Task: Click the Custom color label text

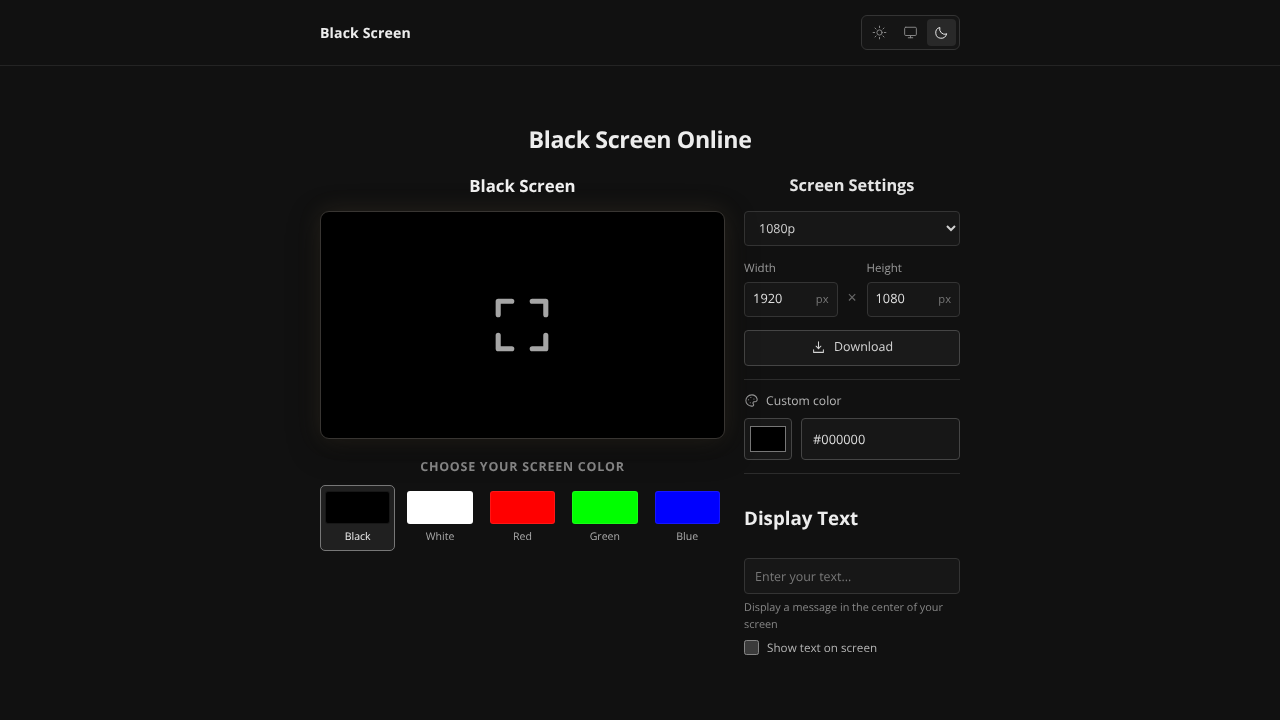Action: (x=803, y=401)
